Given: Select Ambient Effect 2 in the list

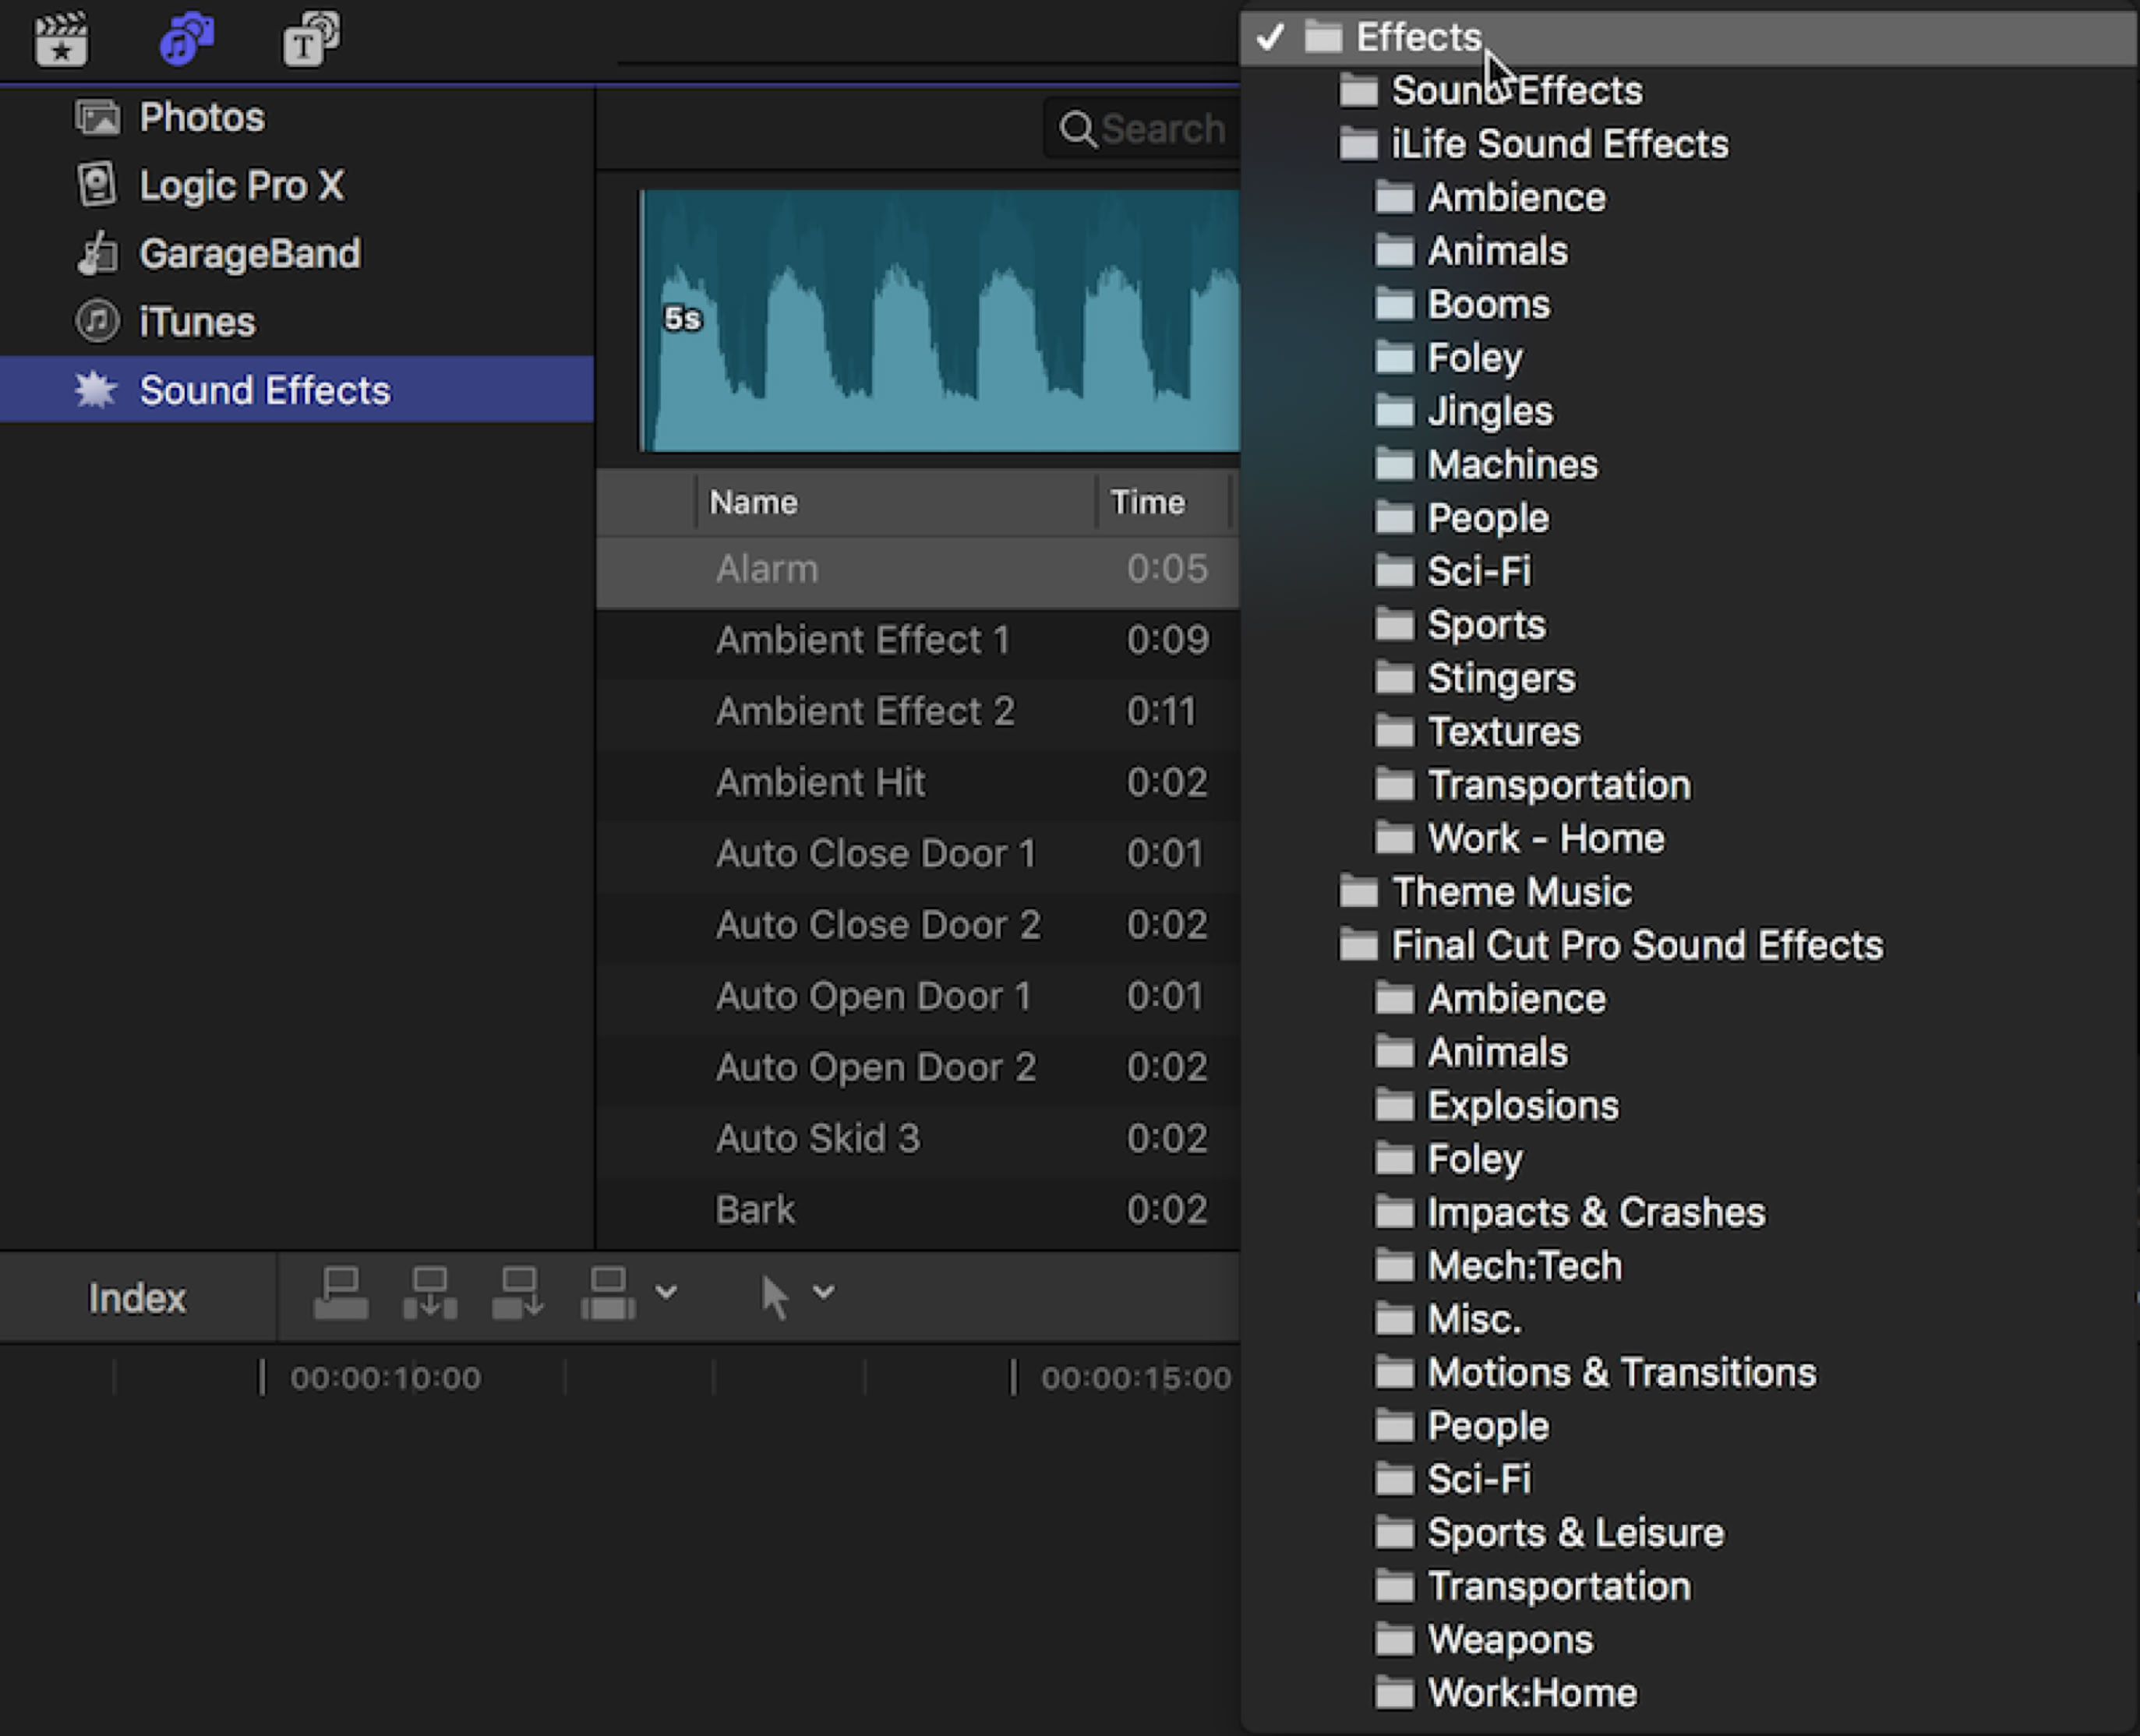Looking at the screenshot, I should point(864,711).
